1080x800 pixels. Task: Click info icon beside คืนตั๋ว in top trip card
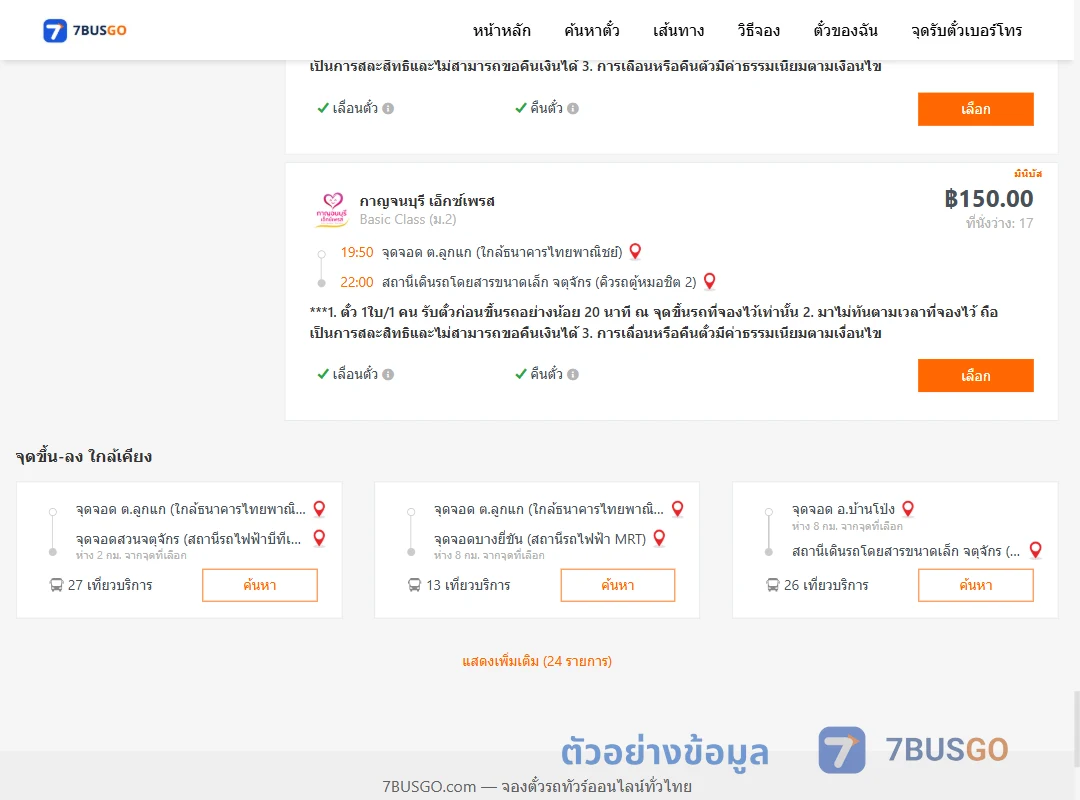[573, 108]
